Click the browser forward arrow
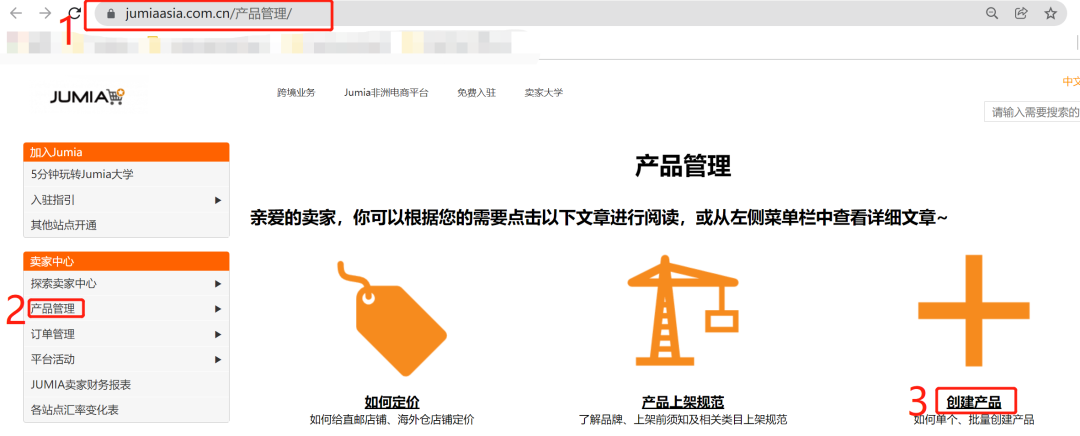The height and width of the screenshot is (436, 1080). (45, 13)
